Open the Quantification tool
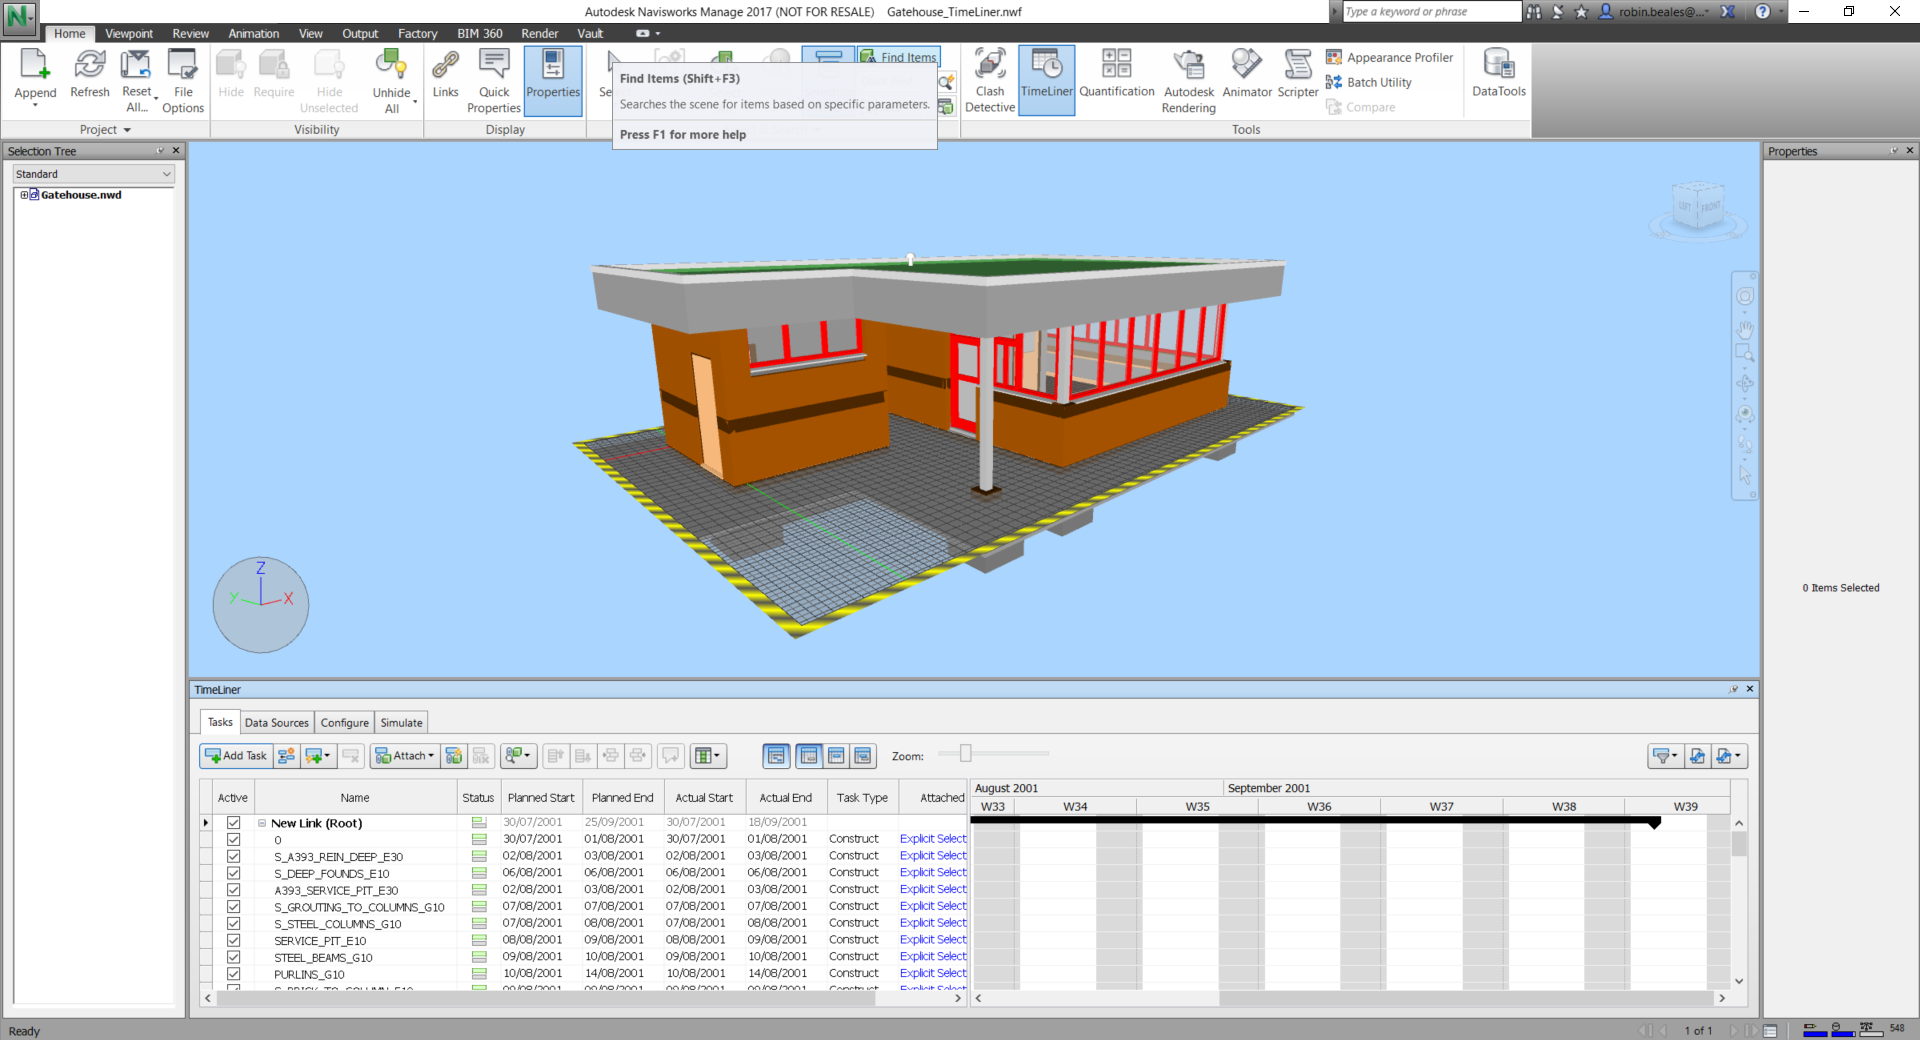The image size is (1920, 1040). [x=1116, y=75]
